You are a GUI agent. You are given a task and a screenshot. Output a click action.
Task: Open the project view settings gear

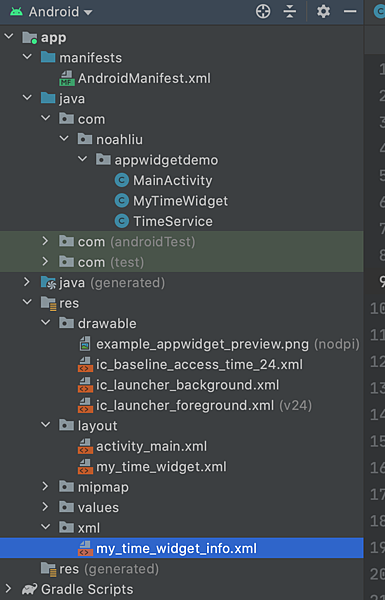coord(323,11)
